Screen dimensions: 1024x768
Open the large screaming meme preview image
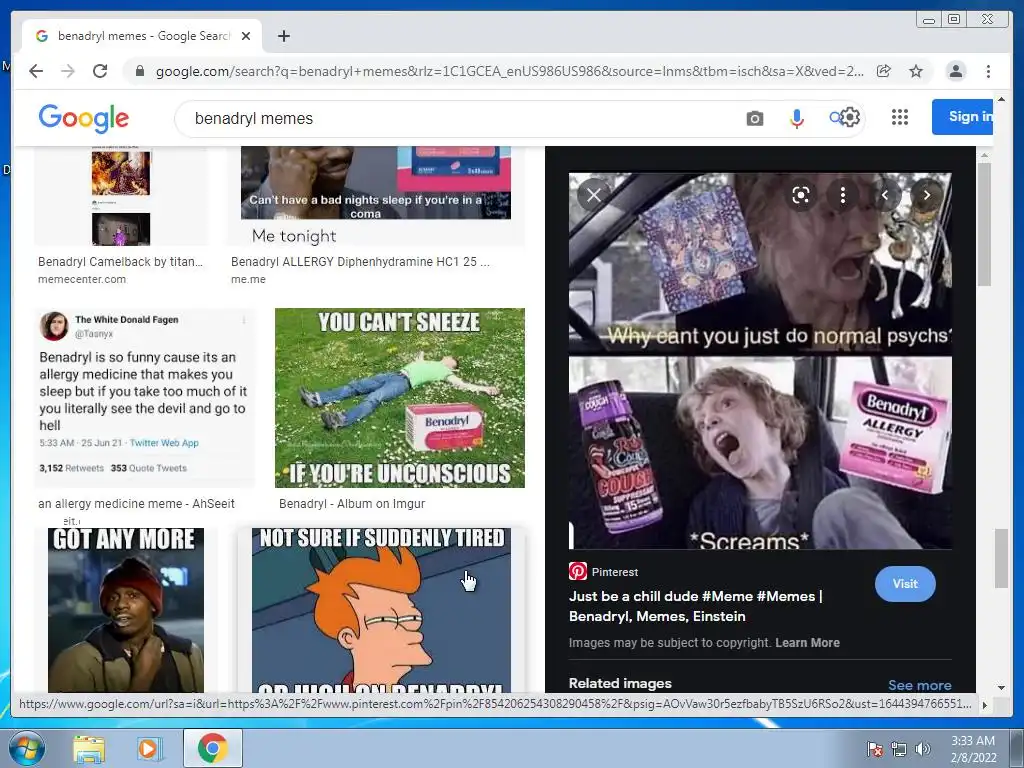(760, 360)
